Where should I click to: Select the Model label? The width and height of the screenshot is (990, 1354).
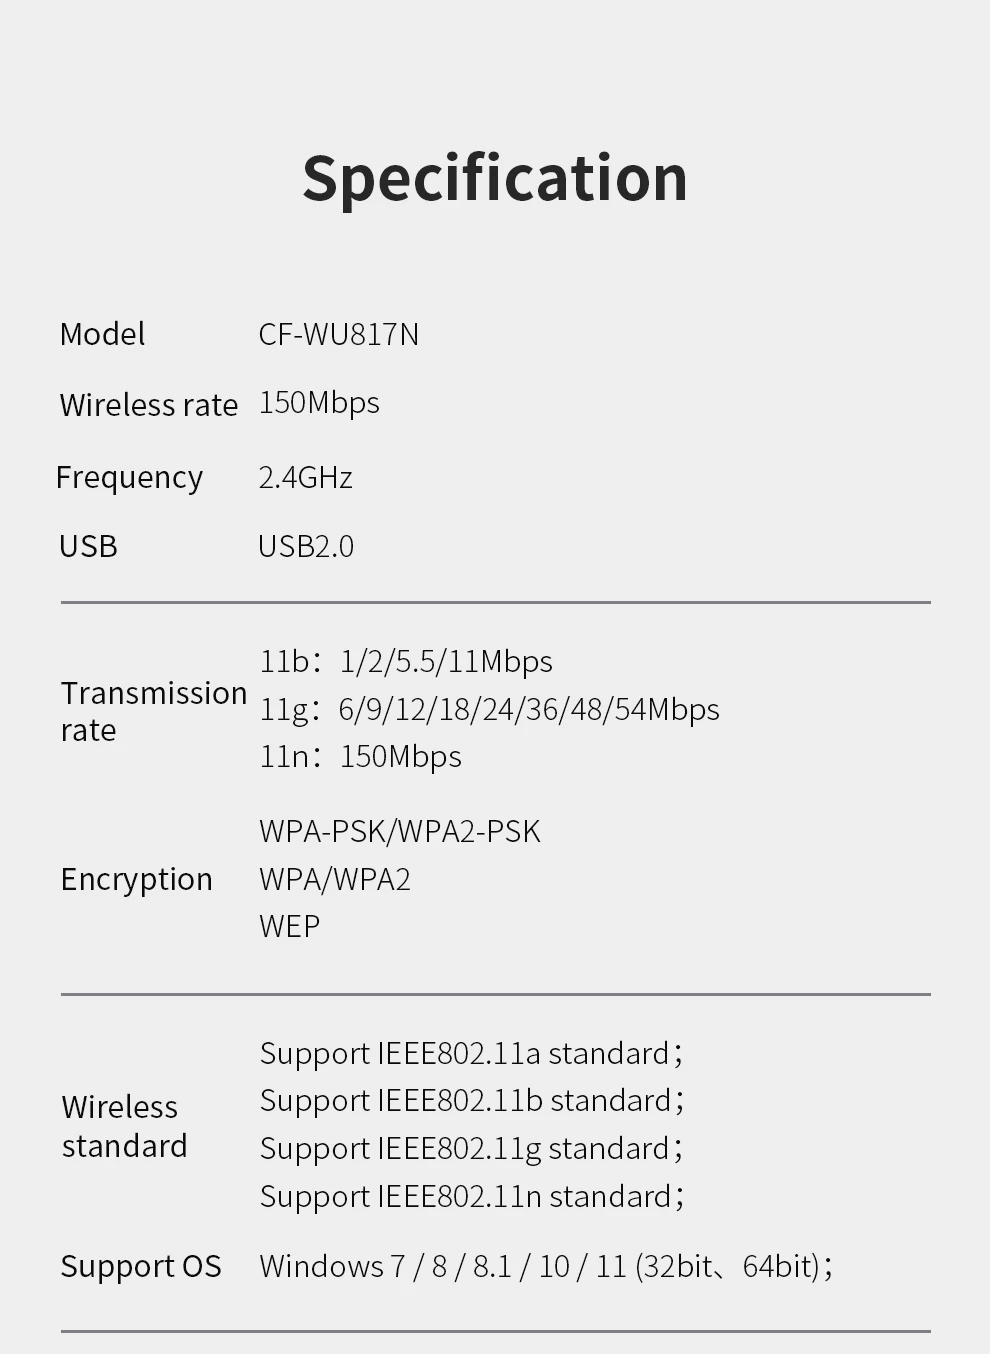102,334
